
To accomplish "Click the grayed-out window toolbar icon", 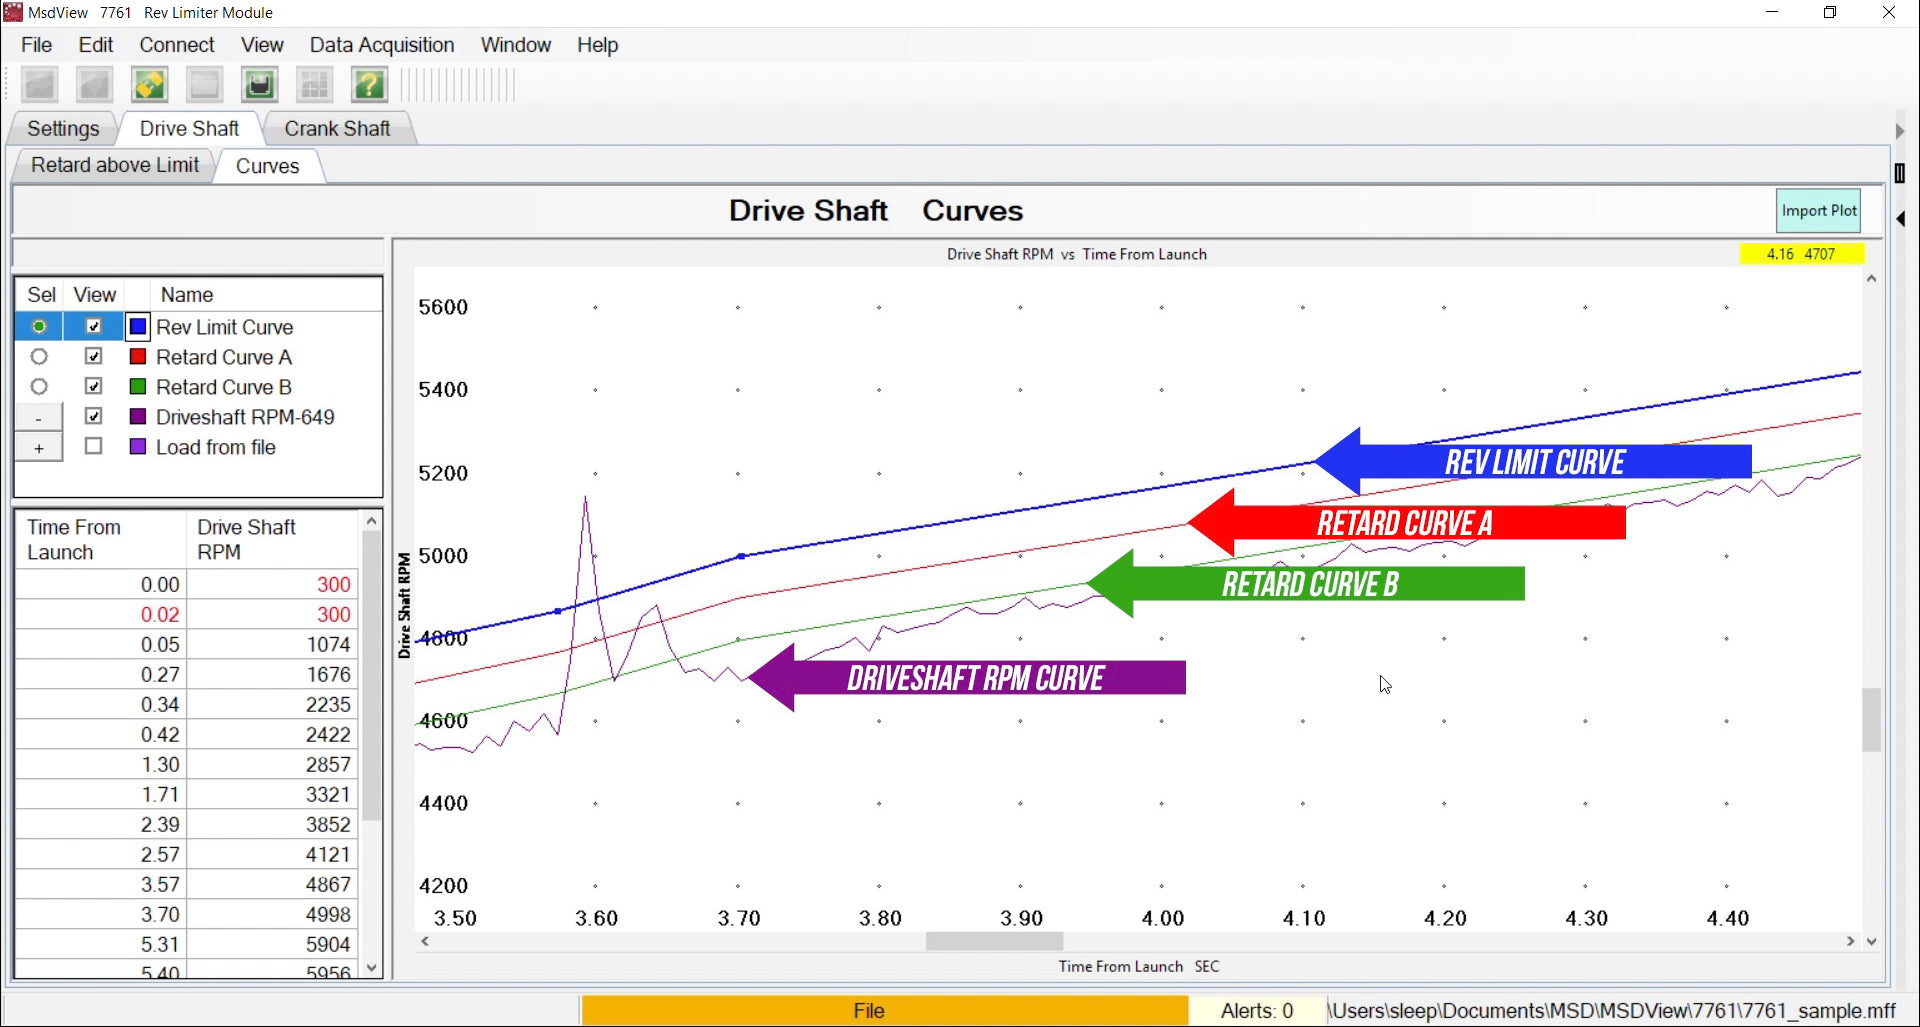I will click(x=204, y=85).
